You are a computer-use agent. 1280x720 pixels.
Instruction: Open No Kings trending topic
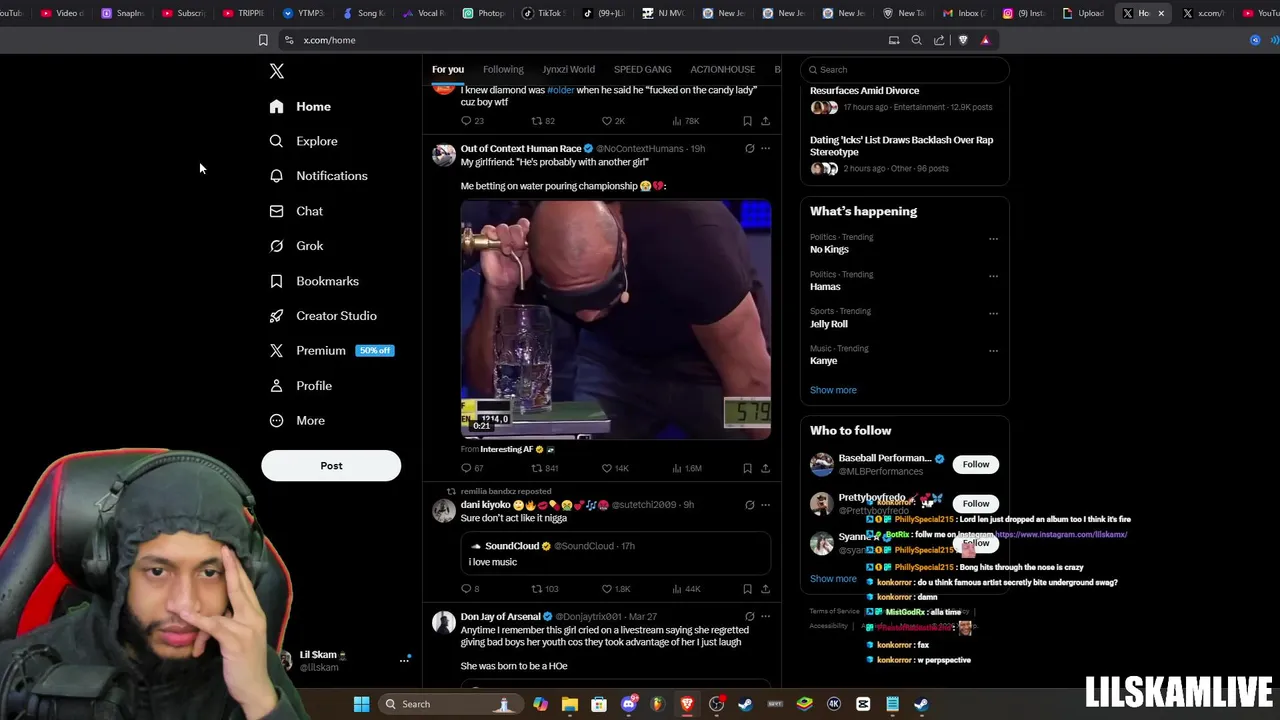tap(829, 250)
